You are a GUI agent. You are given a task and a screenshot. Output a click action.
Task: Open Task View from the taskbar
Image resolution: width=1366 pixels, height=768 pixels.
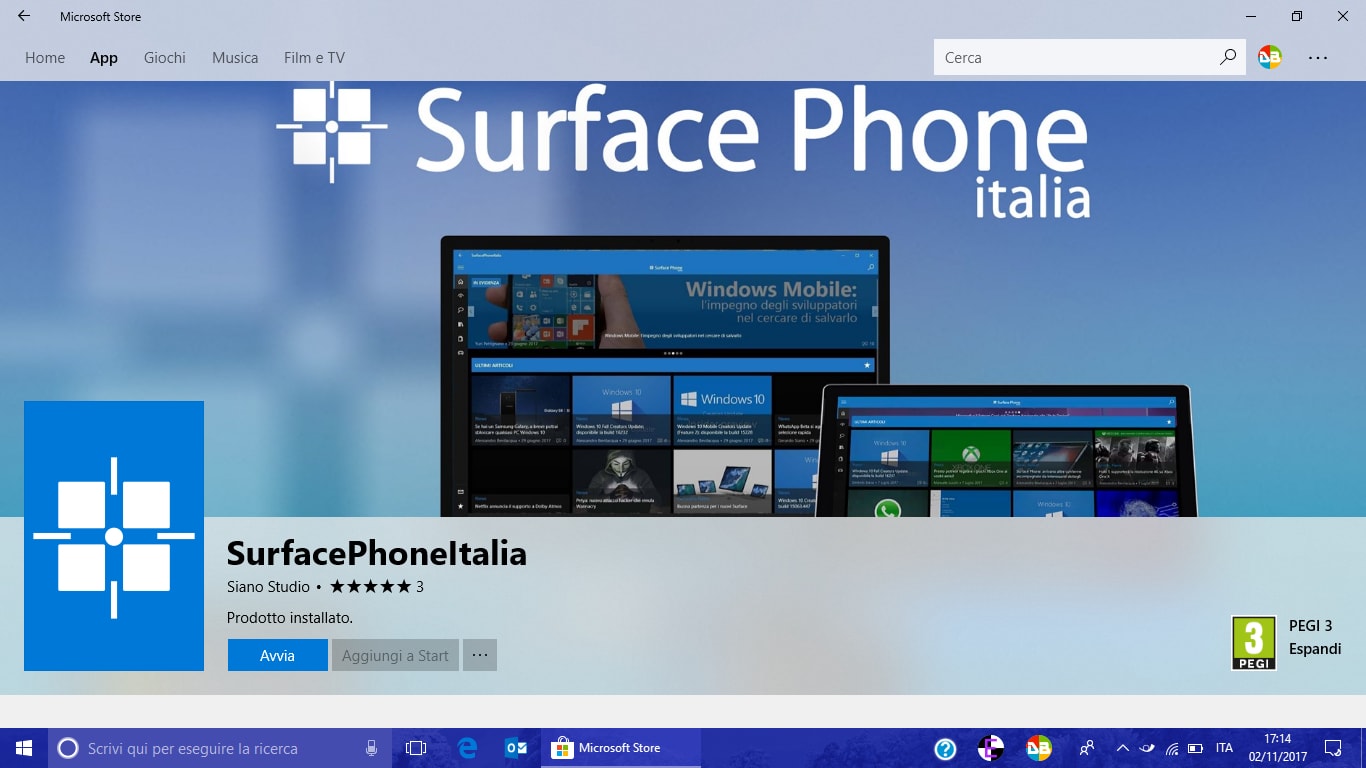[416, 747]
